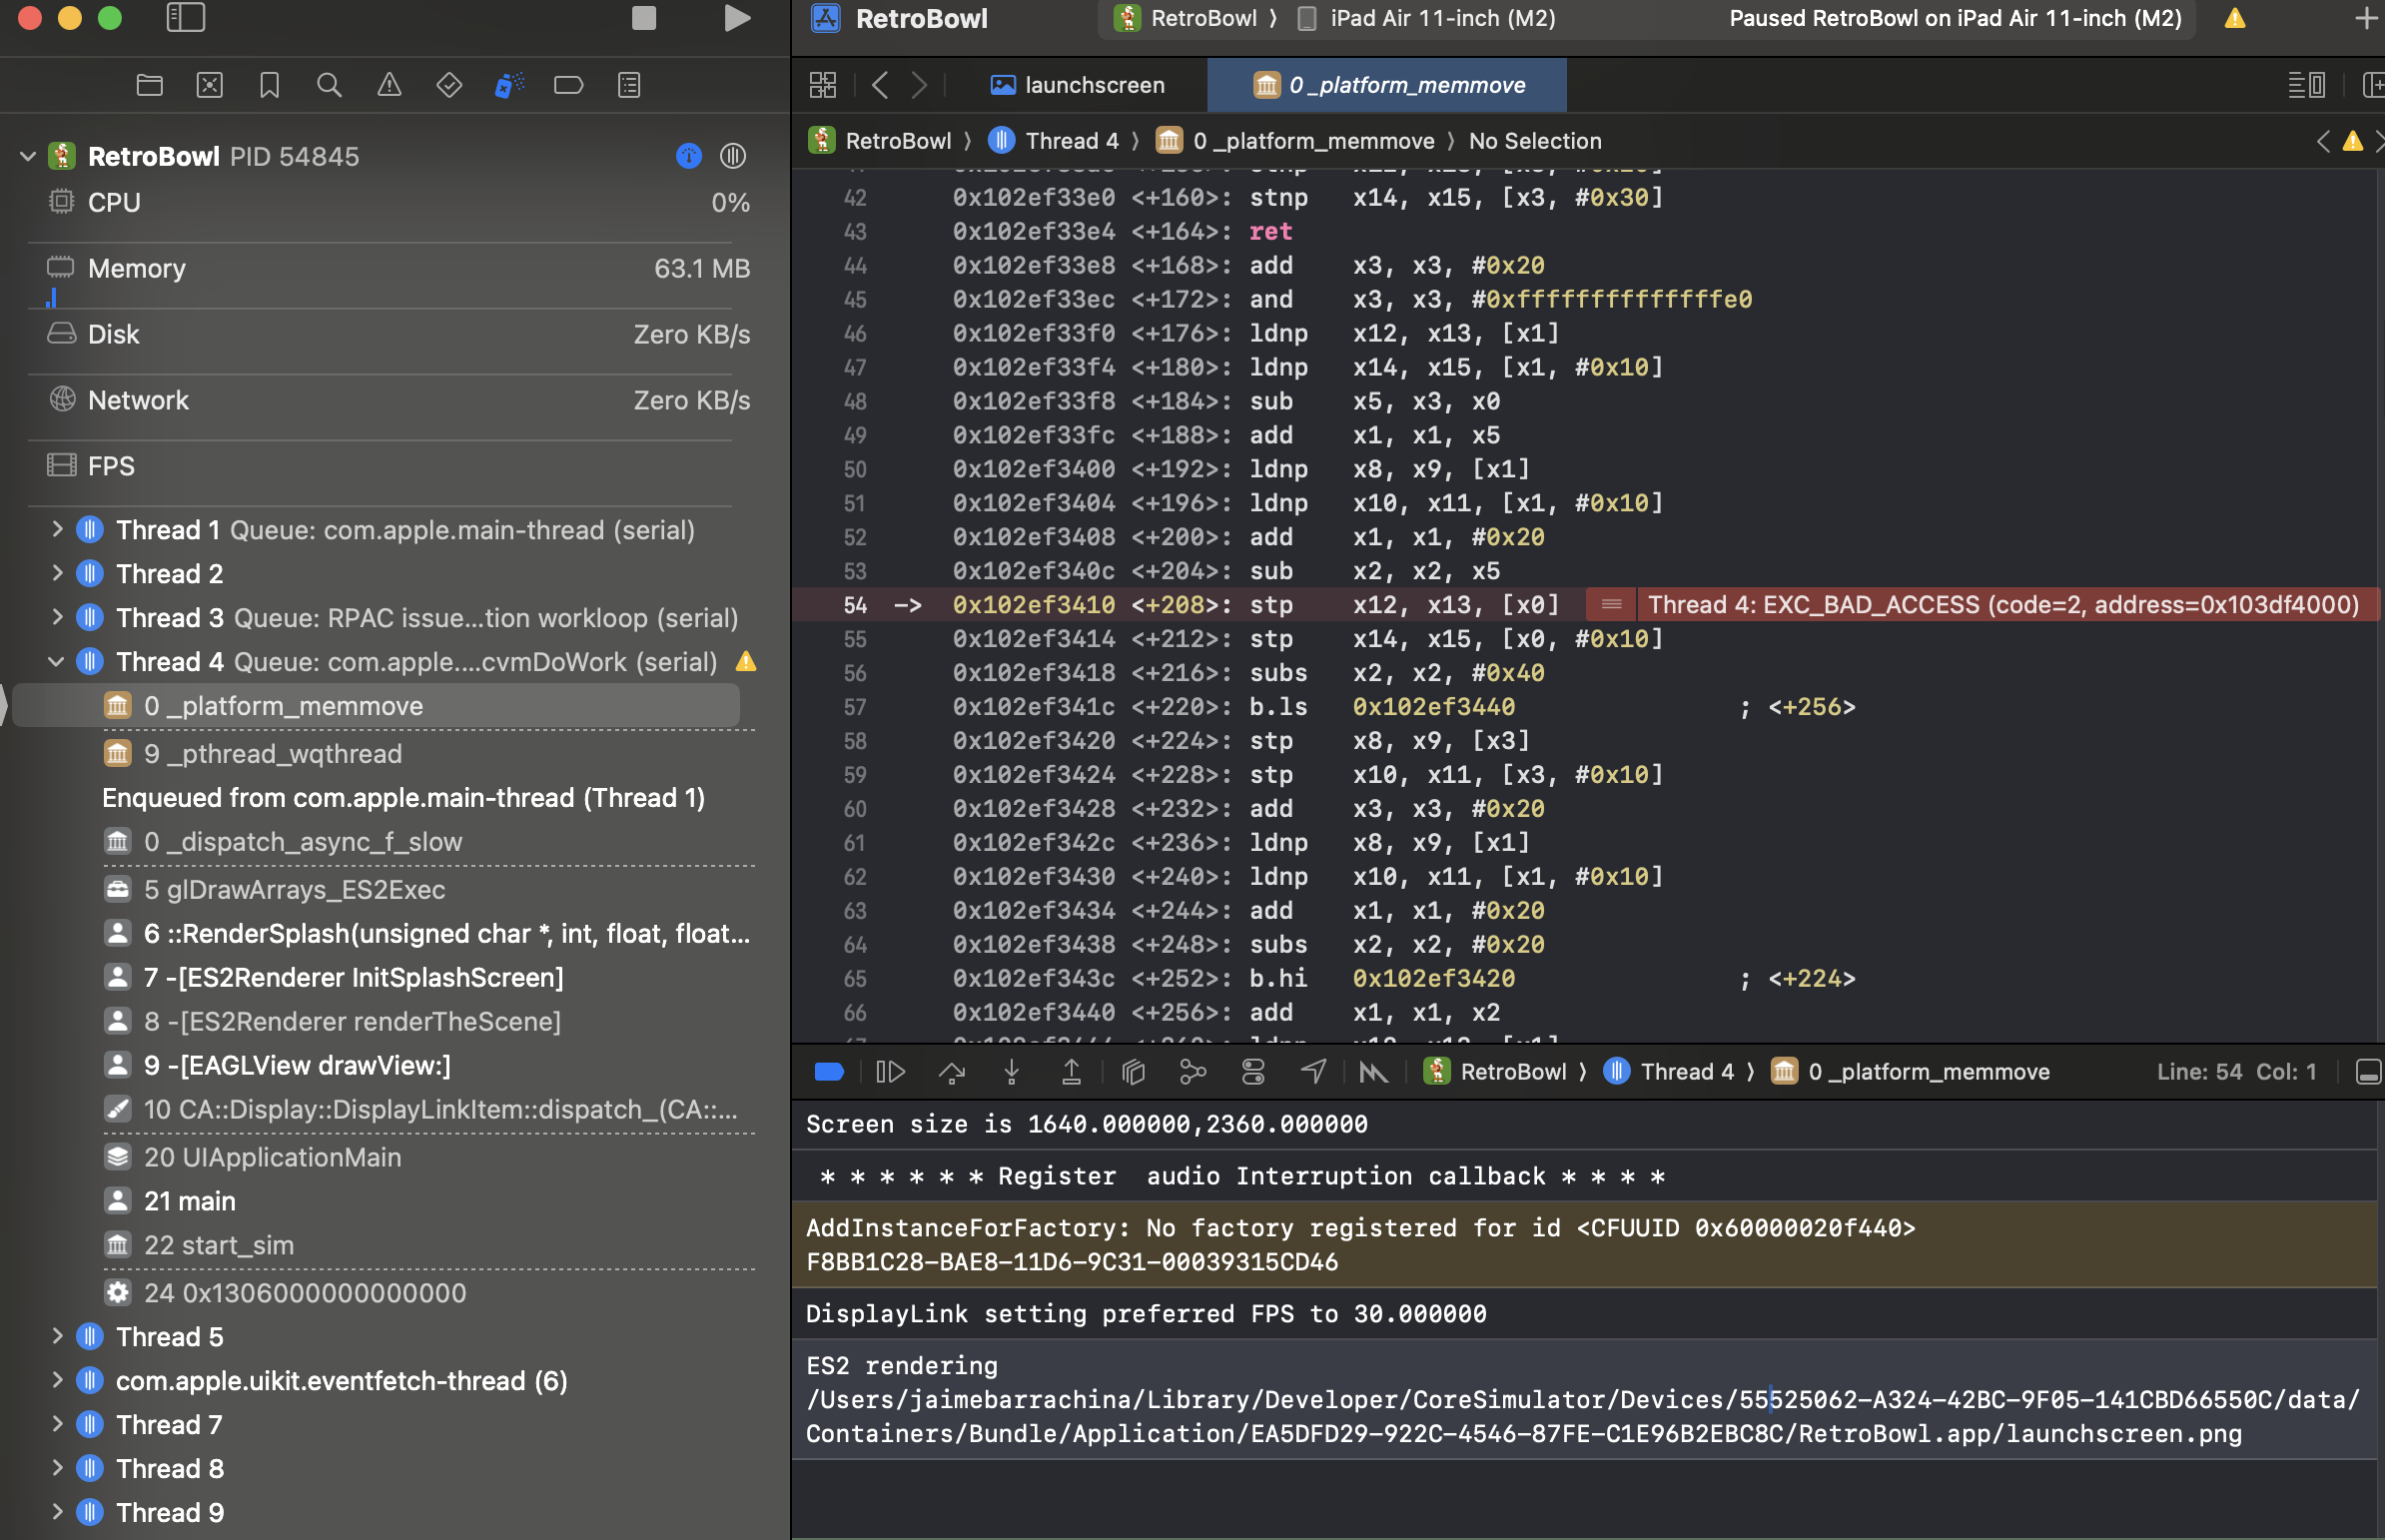2385x1540 pixels.
Task: Expand Thread 5 in debug navigator
Action: click(x=57, y=1337)
